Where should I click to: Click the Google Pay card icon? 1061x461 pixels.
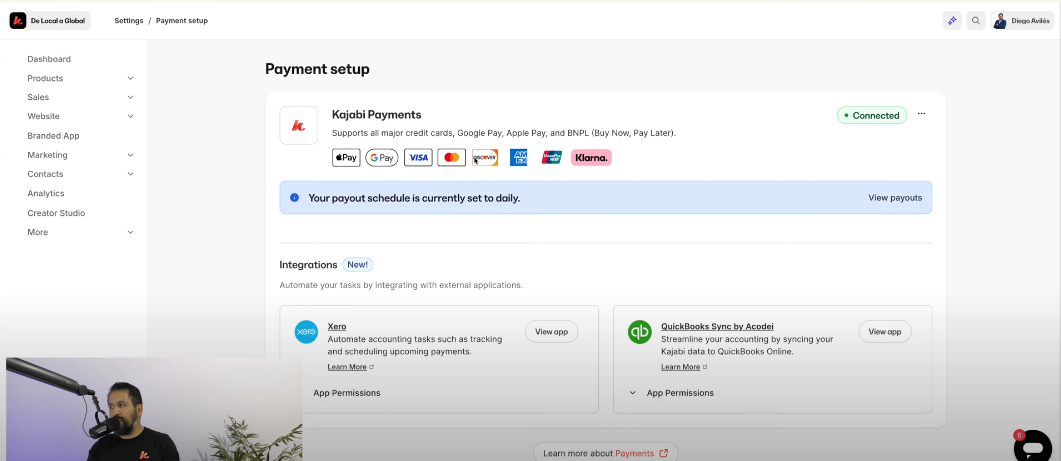click(382, 158)
